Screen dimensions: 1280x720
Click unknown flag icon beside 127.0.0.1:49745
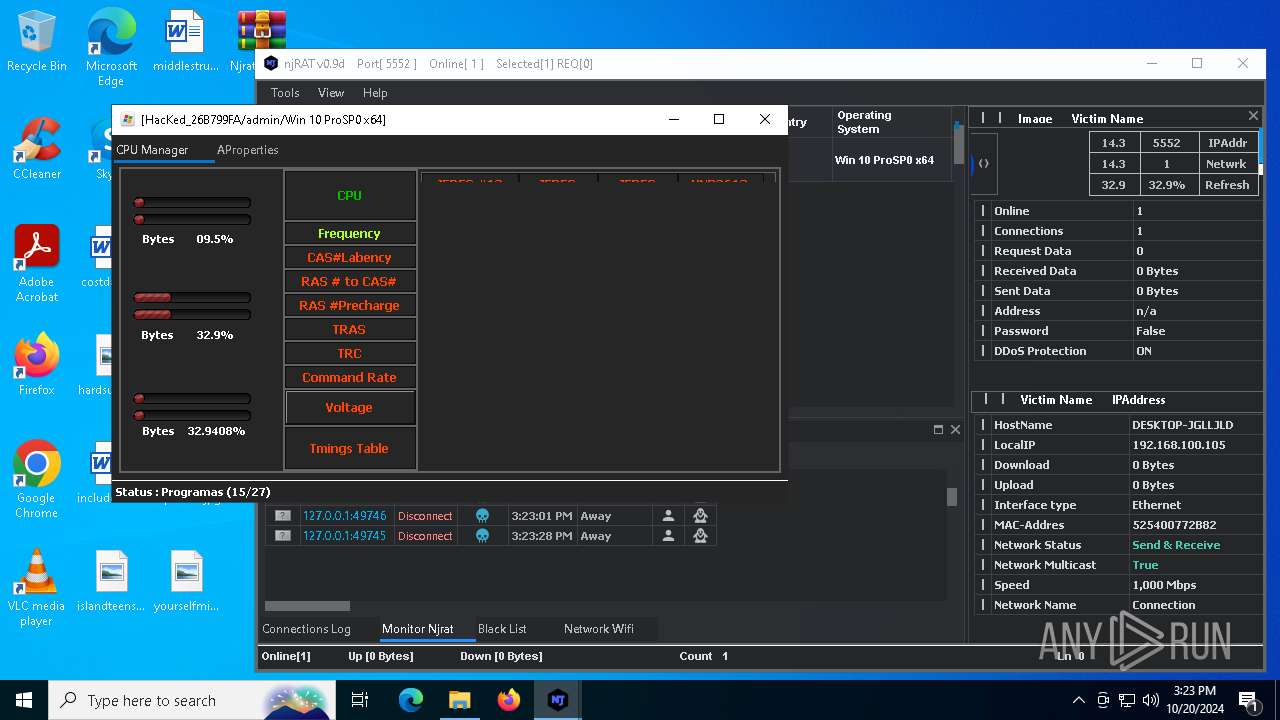pyautogui.click(x=283, y=536)
